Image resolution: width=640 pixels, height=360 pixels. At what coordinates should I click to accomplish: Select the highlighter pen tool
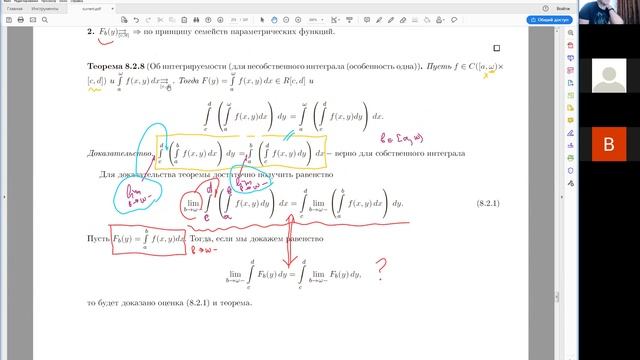pos(379,20)
